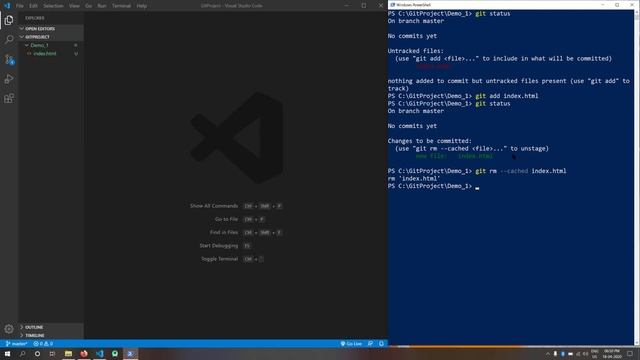
Task: Open the Edit menu
Action: (x=33, y=6)
